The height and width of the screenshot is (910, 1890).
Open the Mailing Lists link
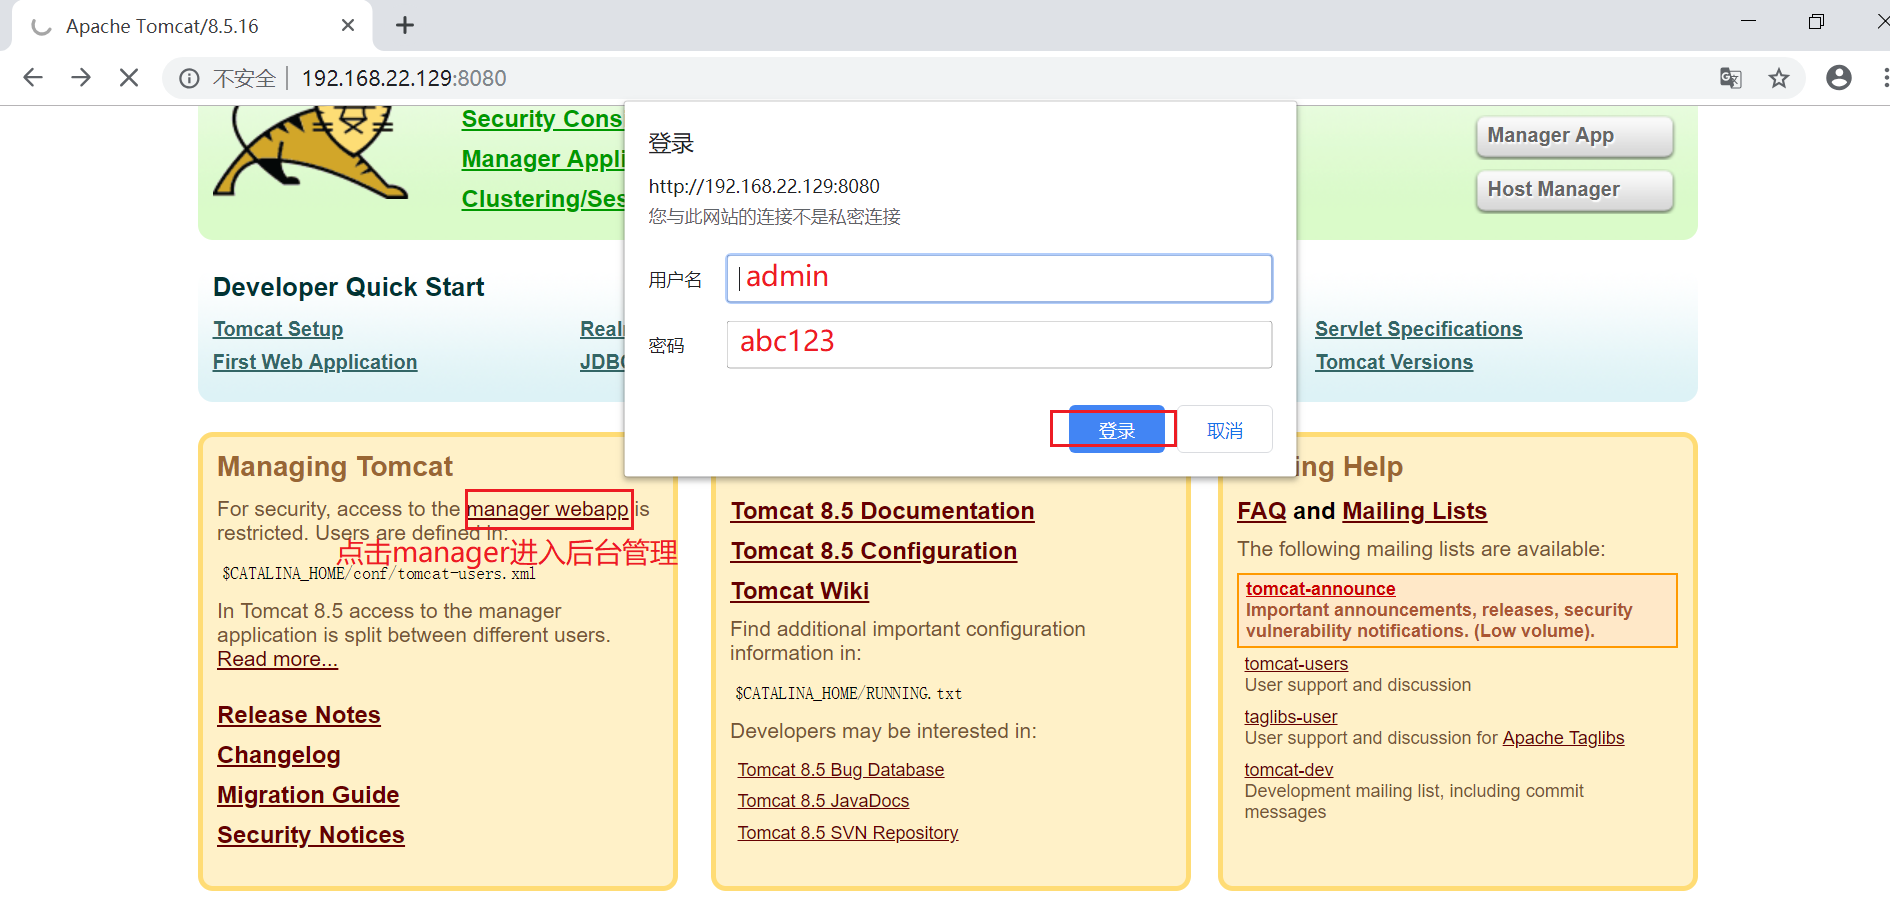click(1414, 511)
